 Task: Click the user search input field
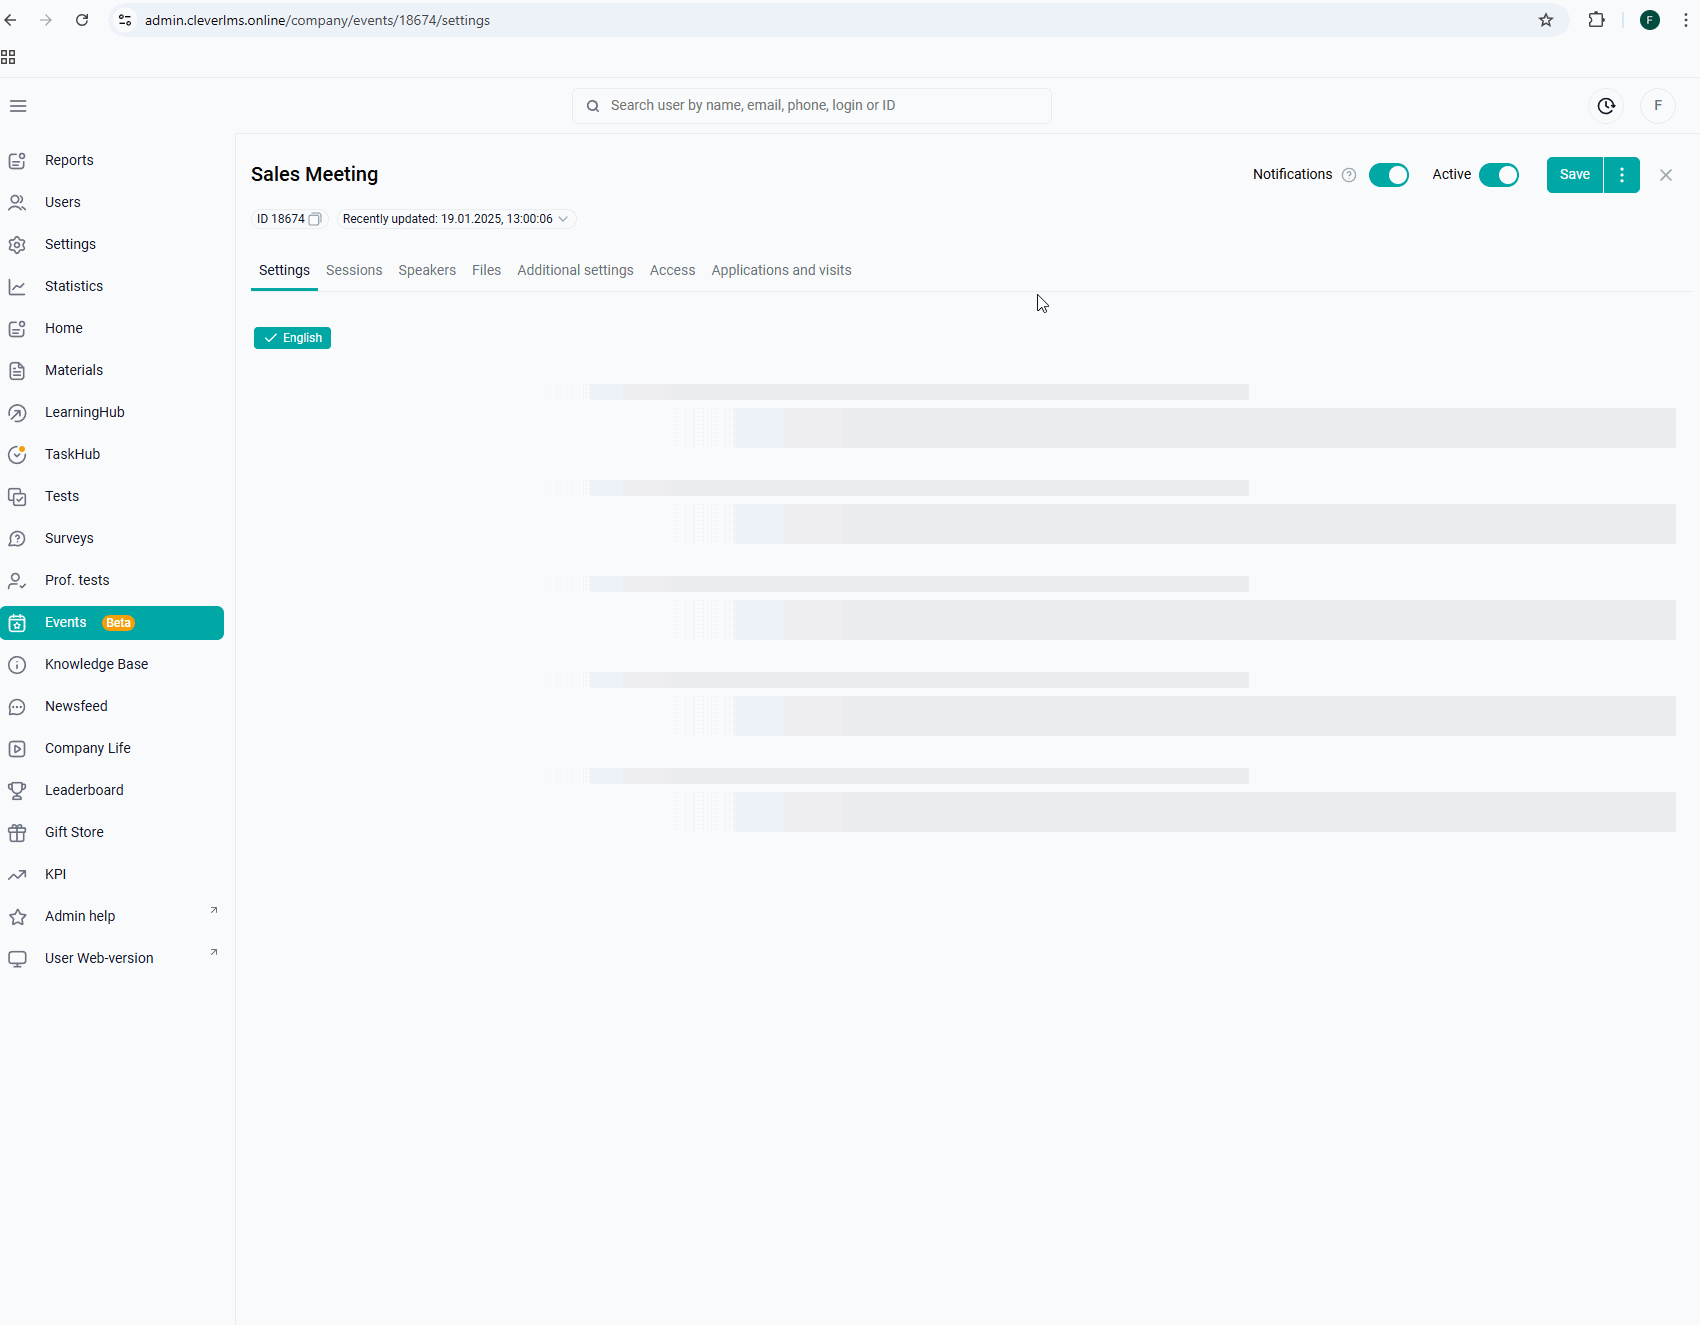click(812, 106)
